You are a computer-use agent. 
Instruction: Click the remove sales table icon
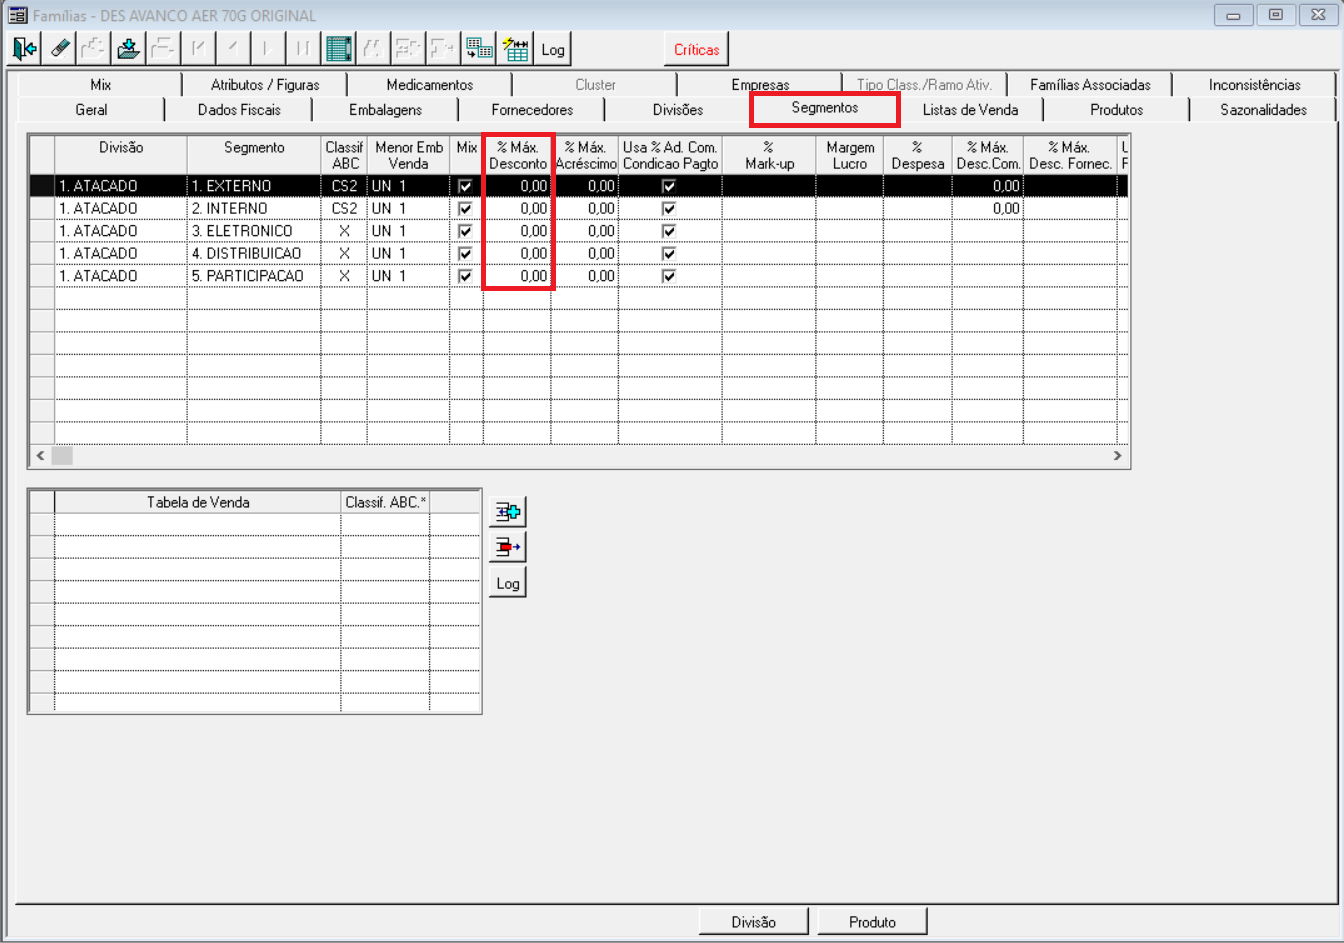click(508, 547)
